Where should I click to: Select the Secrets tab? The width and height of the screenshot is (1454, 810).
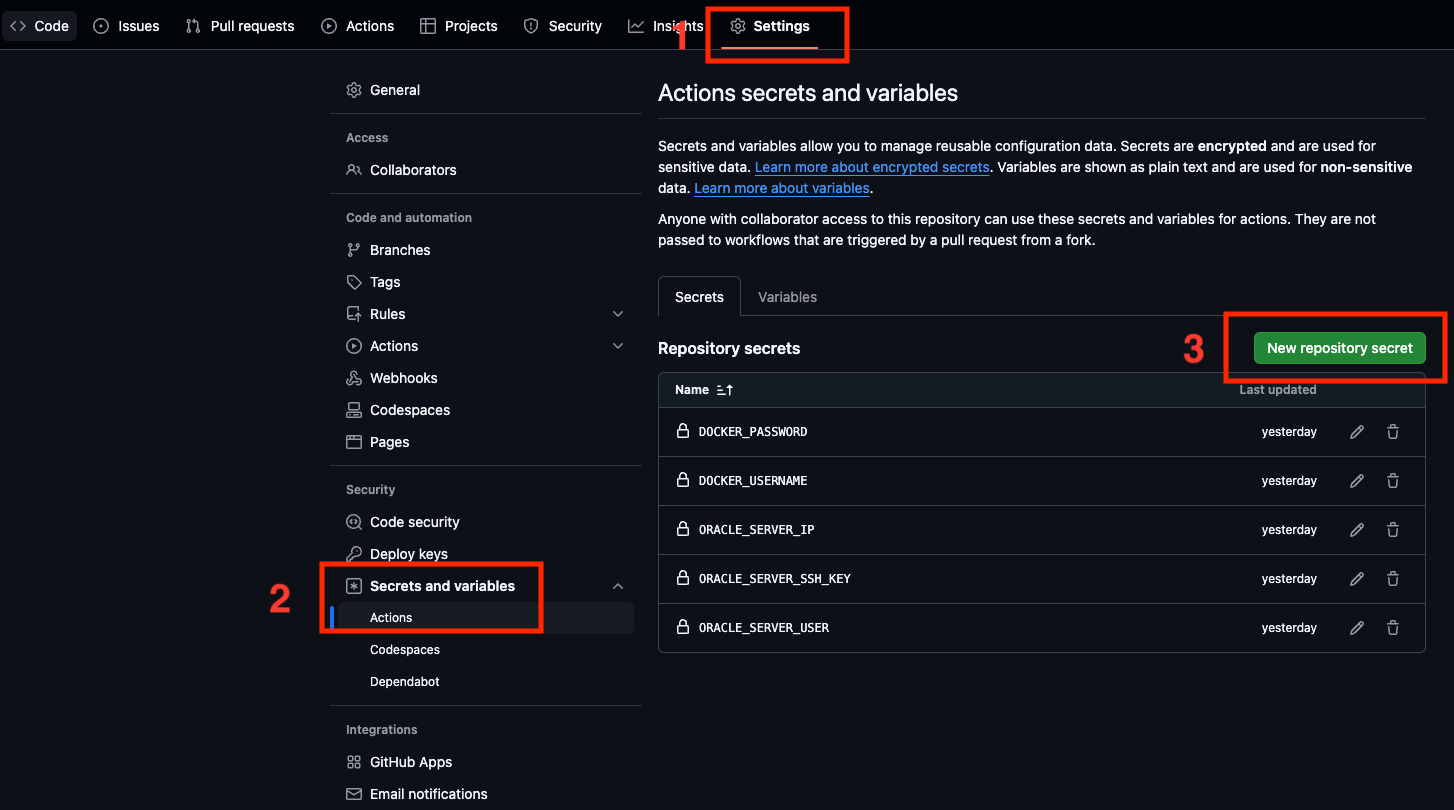(699, 297)
